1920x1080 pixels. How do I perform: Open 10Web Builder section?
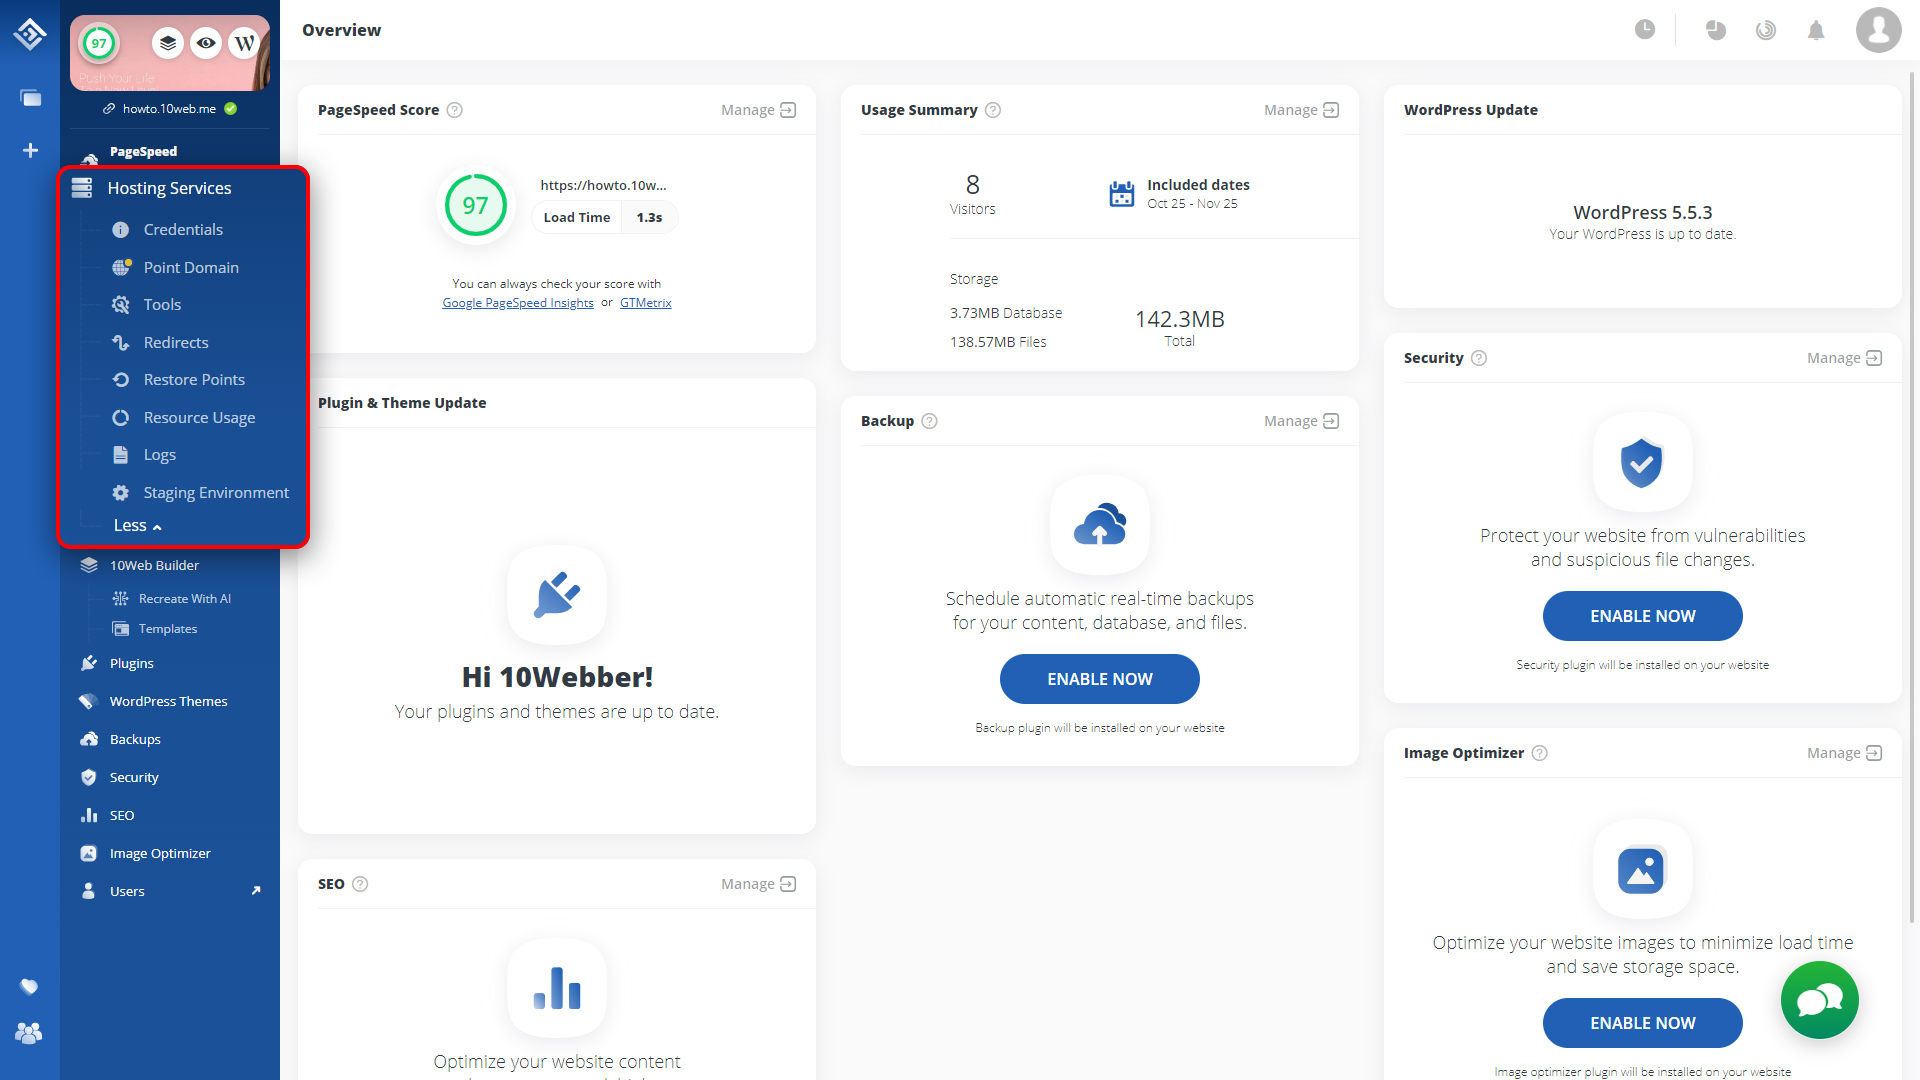click(x=154, y=566)
